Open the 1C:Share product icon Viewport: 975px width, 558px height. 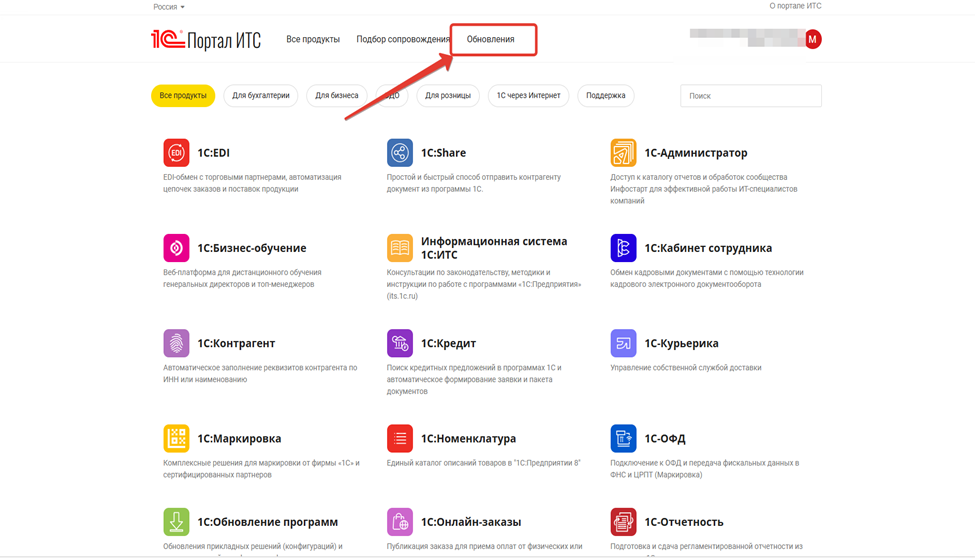[400, 153]
